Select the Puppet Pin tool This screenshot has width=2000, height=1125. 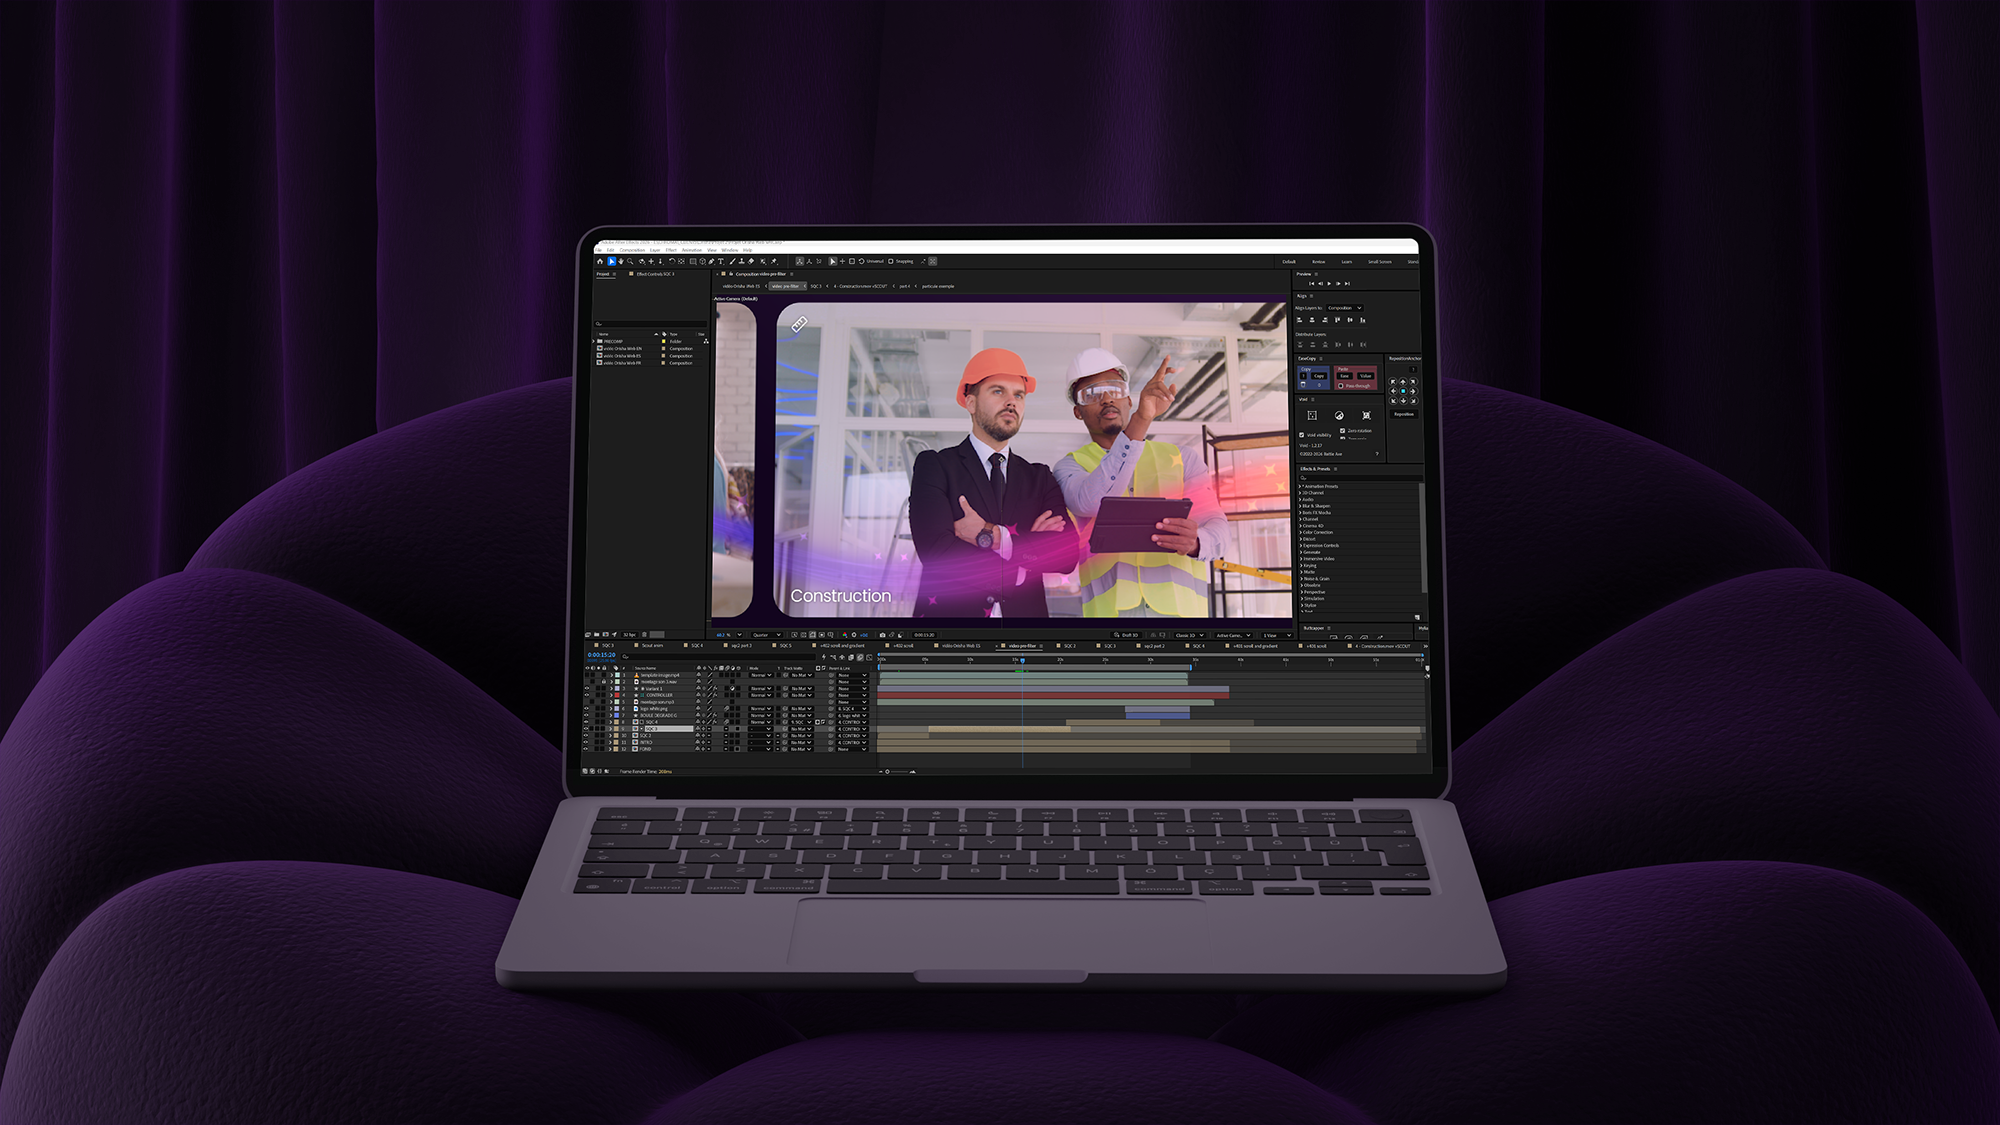(774, 262)
